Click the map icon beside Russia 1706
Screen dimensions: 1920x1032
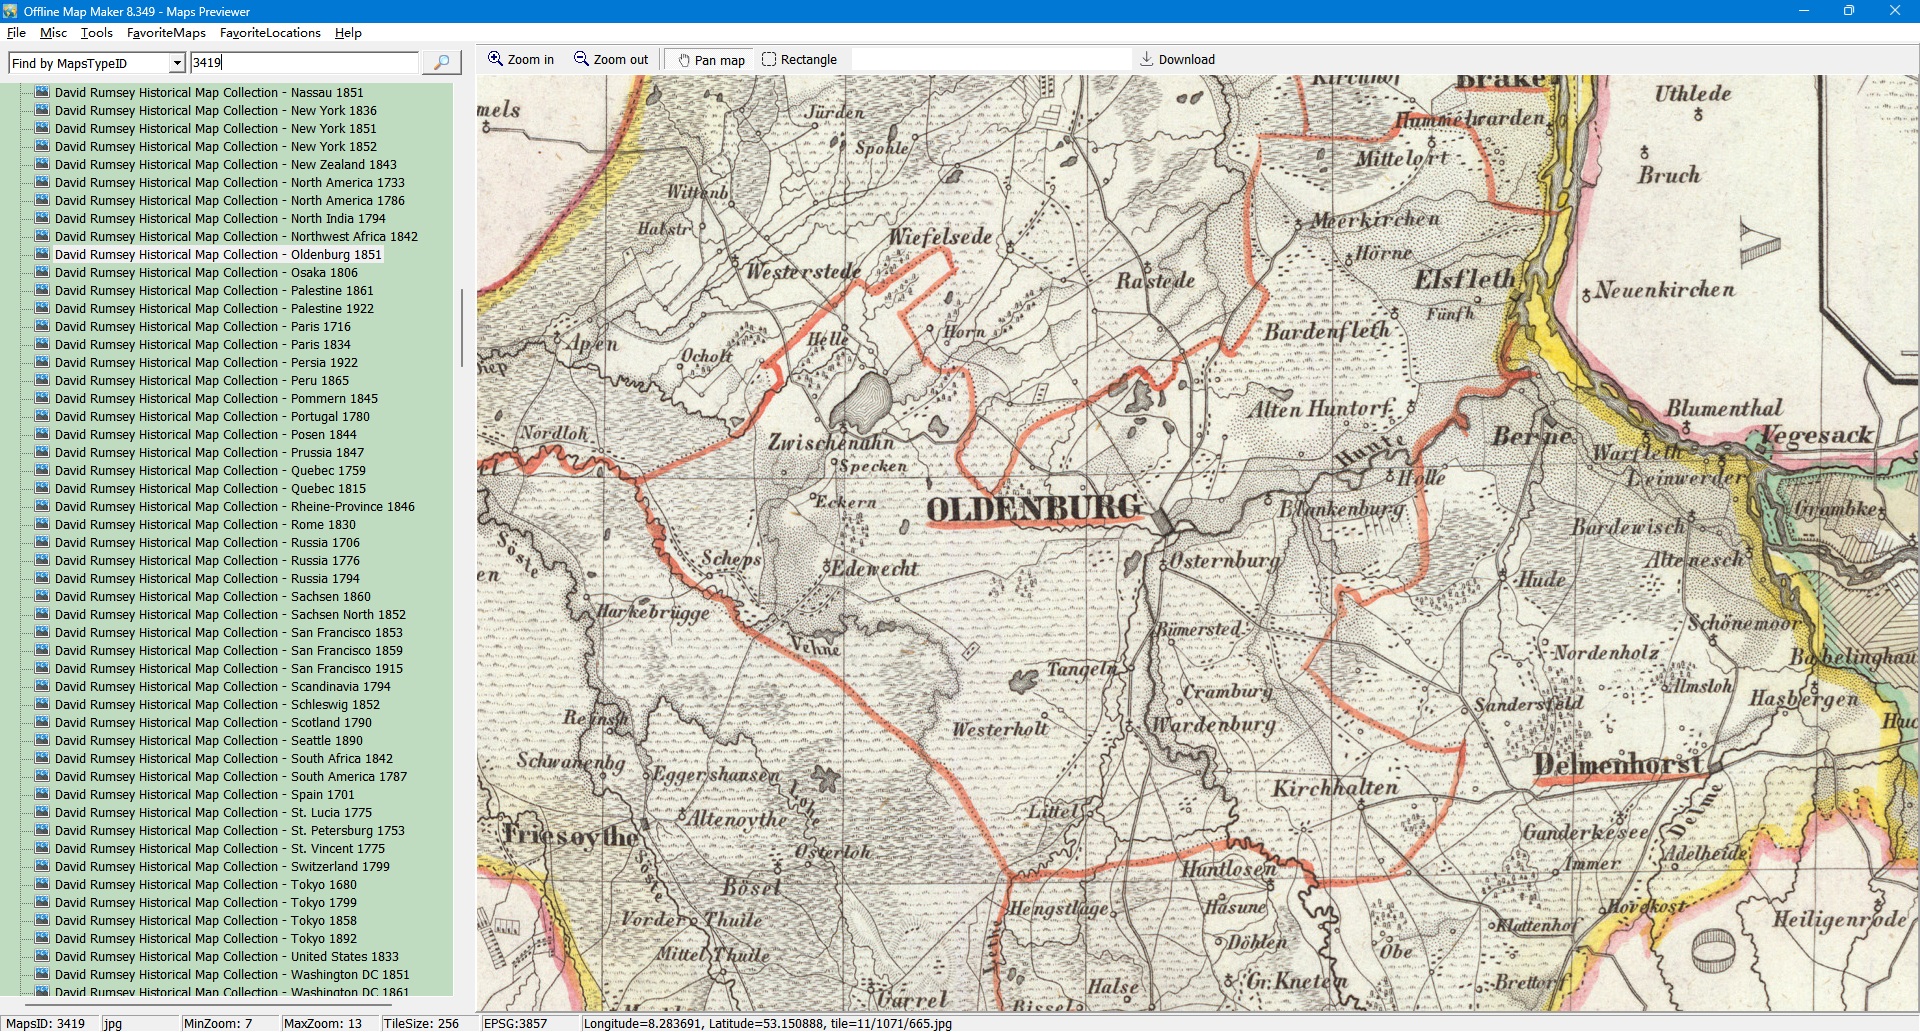(x=42, y=542)
